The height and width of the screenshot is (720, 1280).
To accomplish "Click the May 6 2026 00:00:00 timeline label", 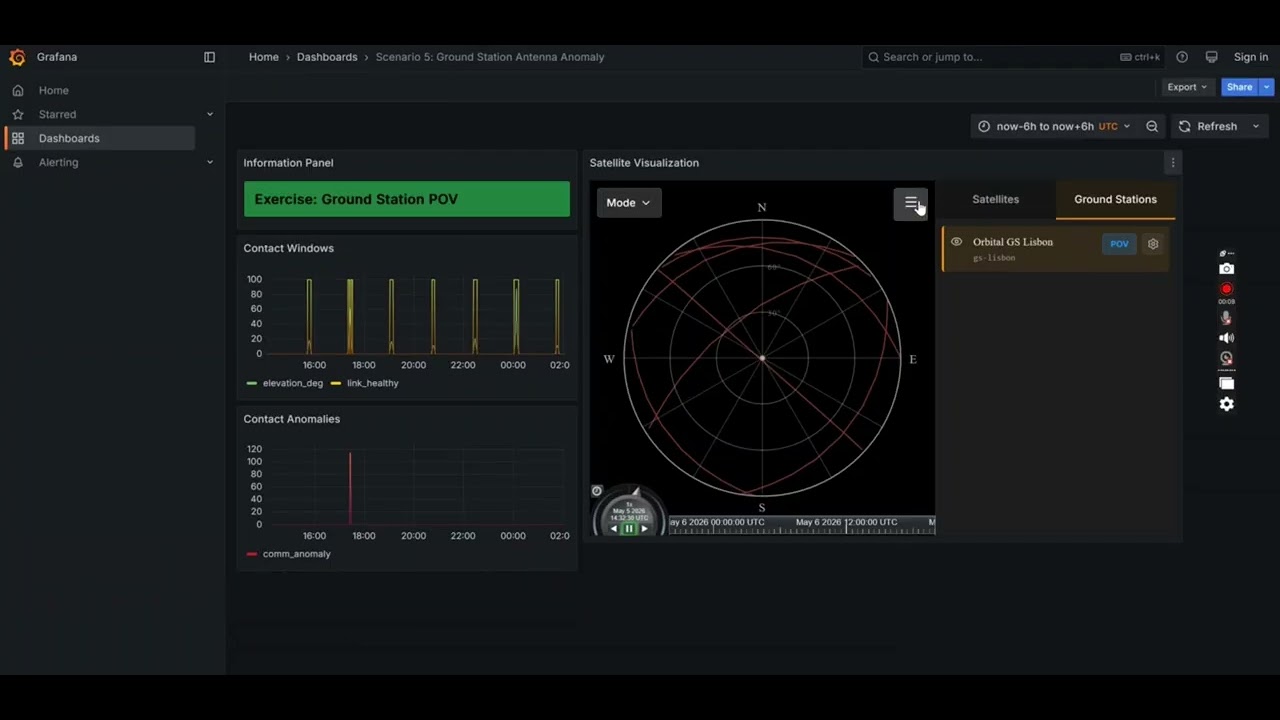I will (716, 522).
